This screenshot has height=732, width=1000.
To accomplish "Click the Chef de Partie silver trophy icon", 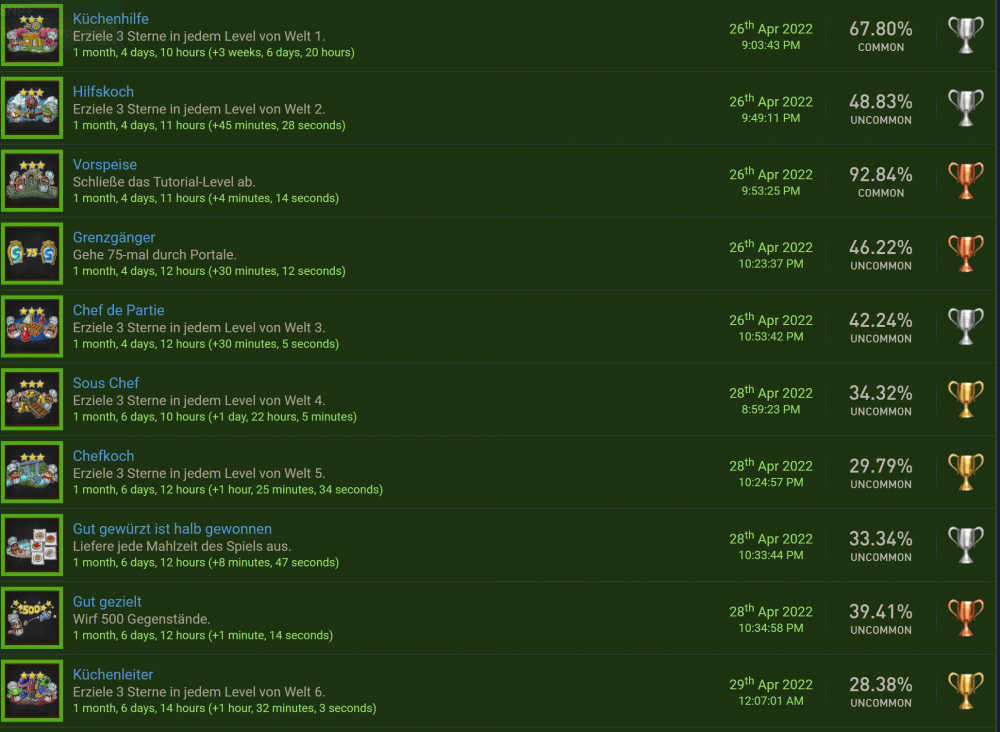I will pos(965,327).
